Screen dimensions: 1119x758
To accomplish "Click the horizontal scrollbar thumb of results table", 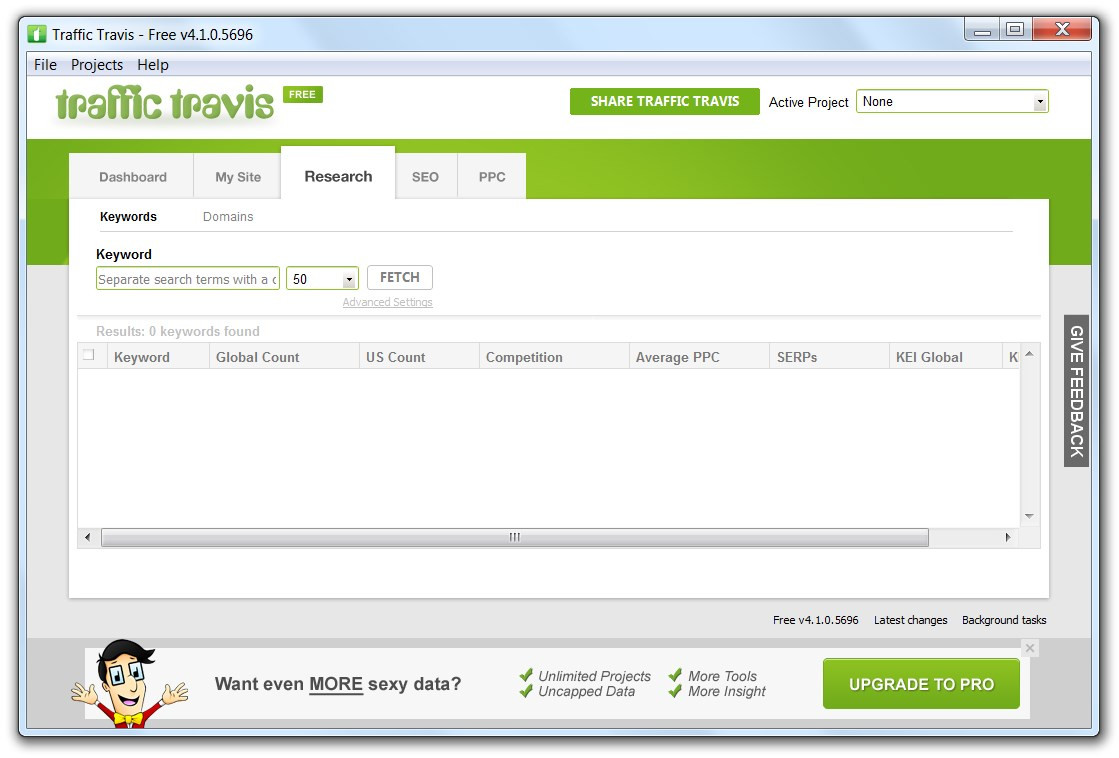I will (x=515, y=537).
